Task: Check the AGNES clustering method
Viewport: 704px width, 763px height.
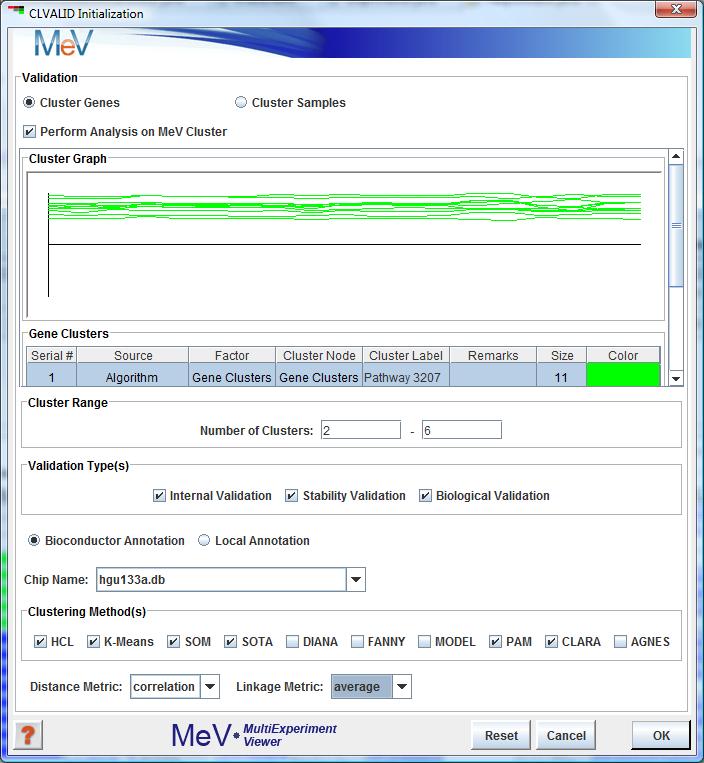Action: click(x=620, y=642)
